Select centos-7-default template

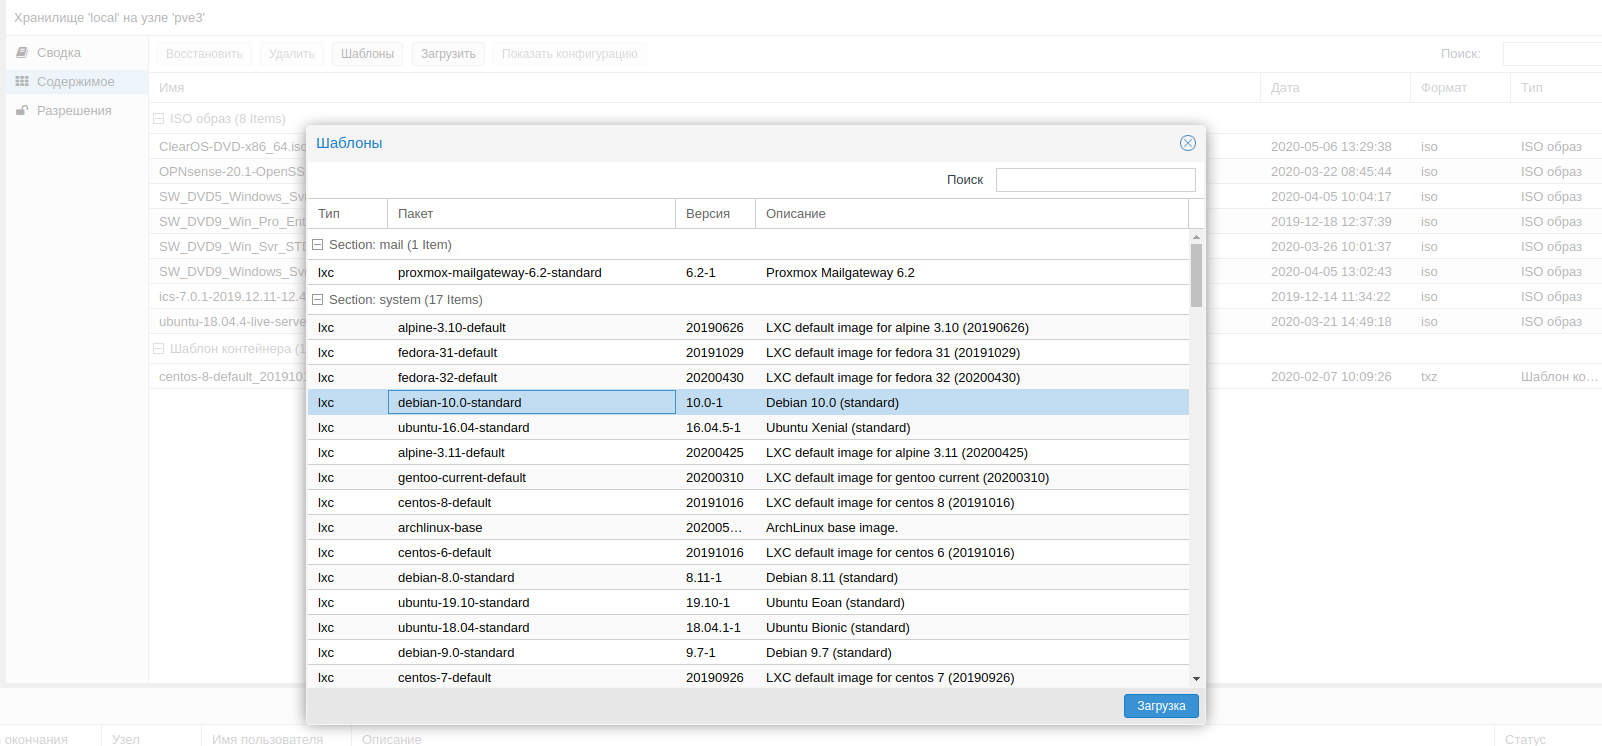[748, 677]
